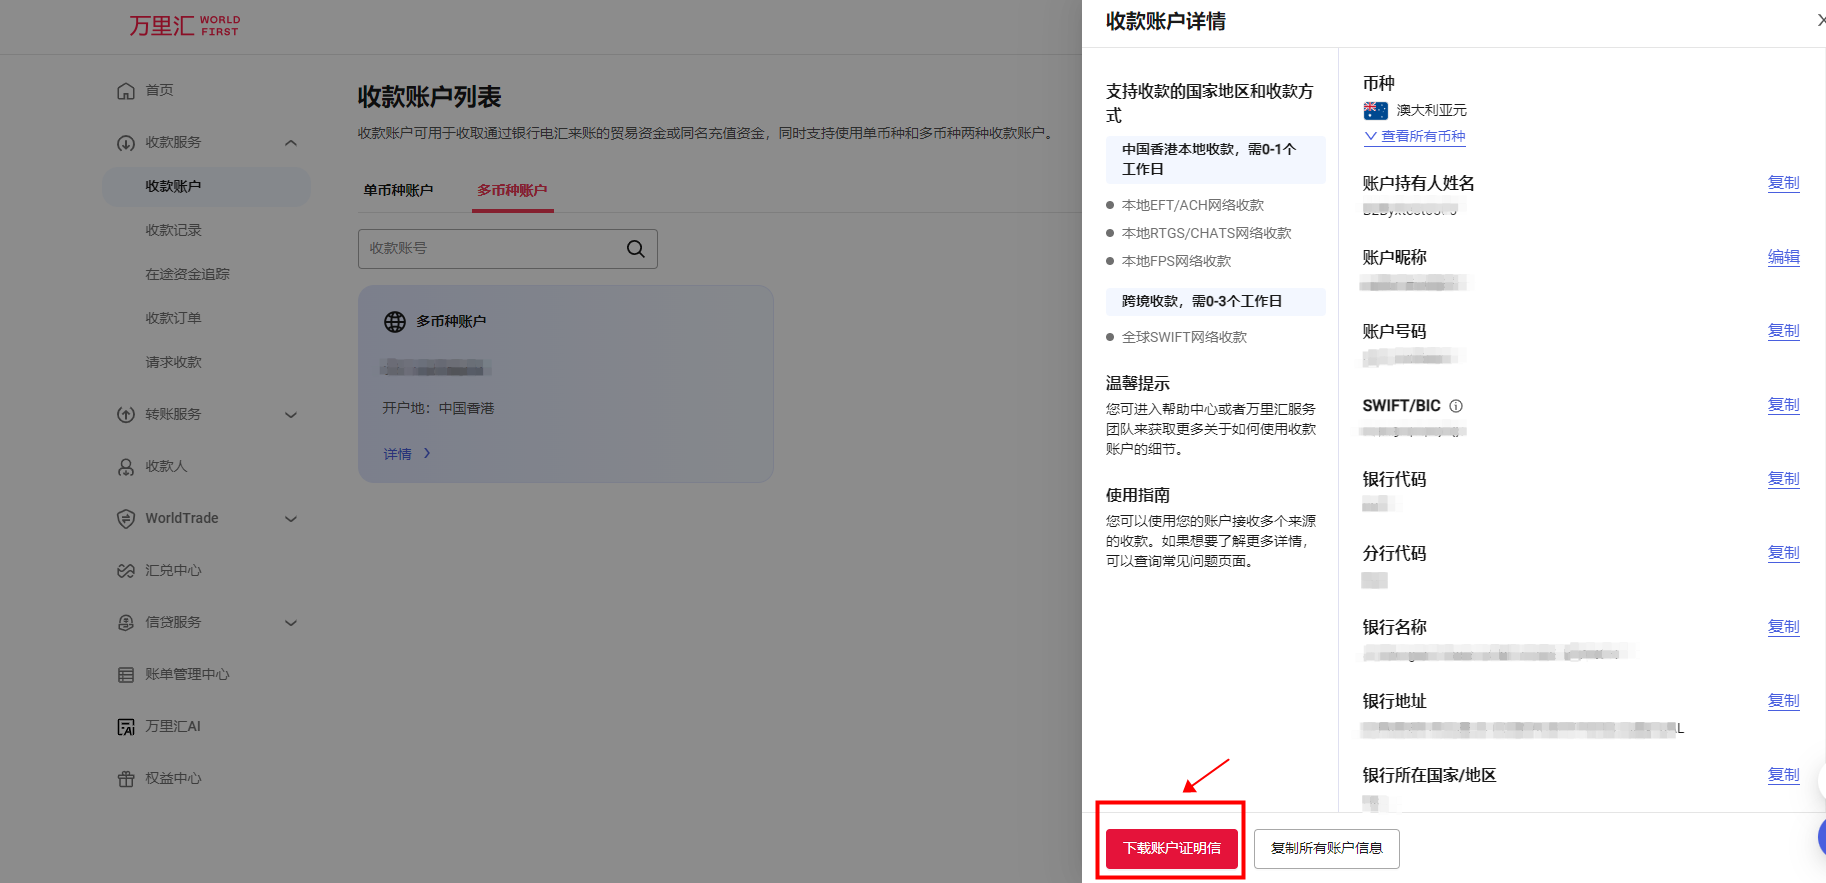Image resolution: width=1826 pixels, height=883 pixels.
Task: Click the SWIFT/BIC info icon
Action: (1456, 406)
